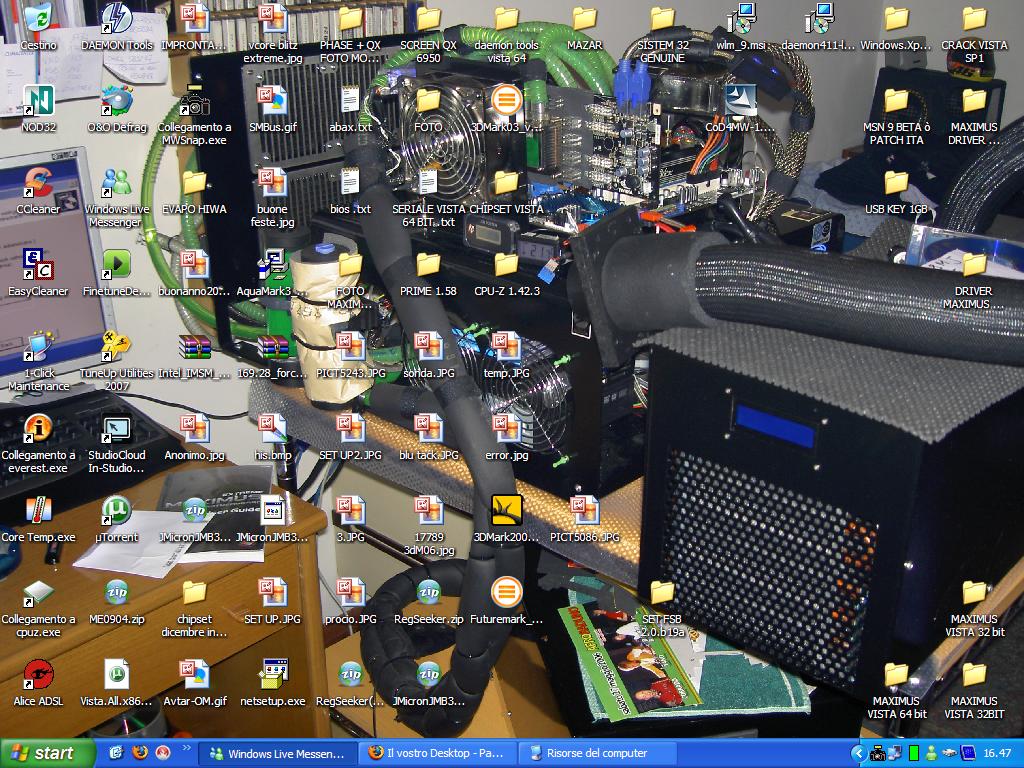Launch Firefox from the Quick Launch bar
Screen dimensions: 1024x768
coord(140,753)
